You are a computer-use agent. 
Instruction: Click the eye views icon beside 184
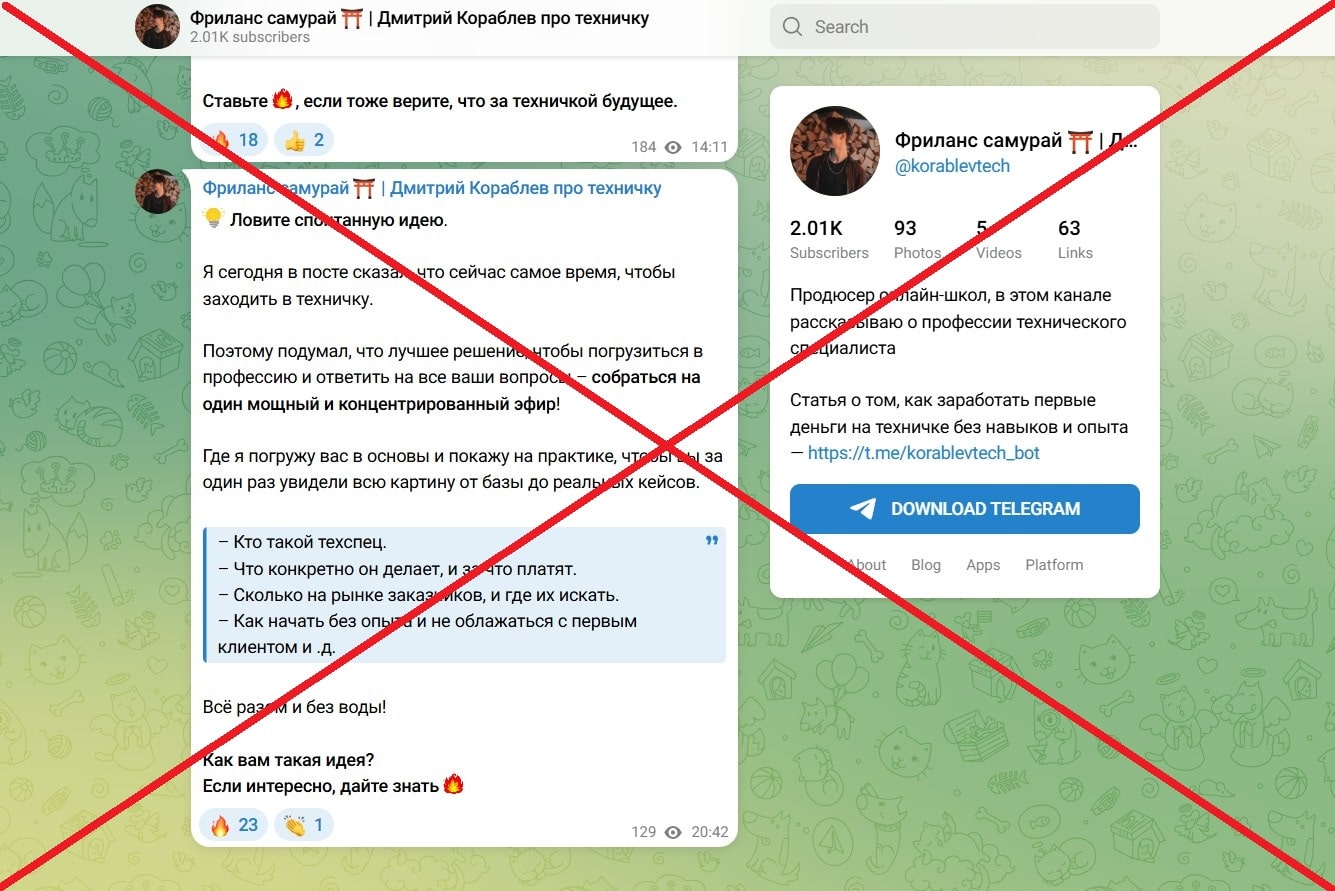(x=673, y=147)
